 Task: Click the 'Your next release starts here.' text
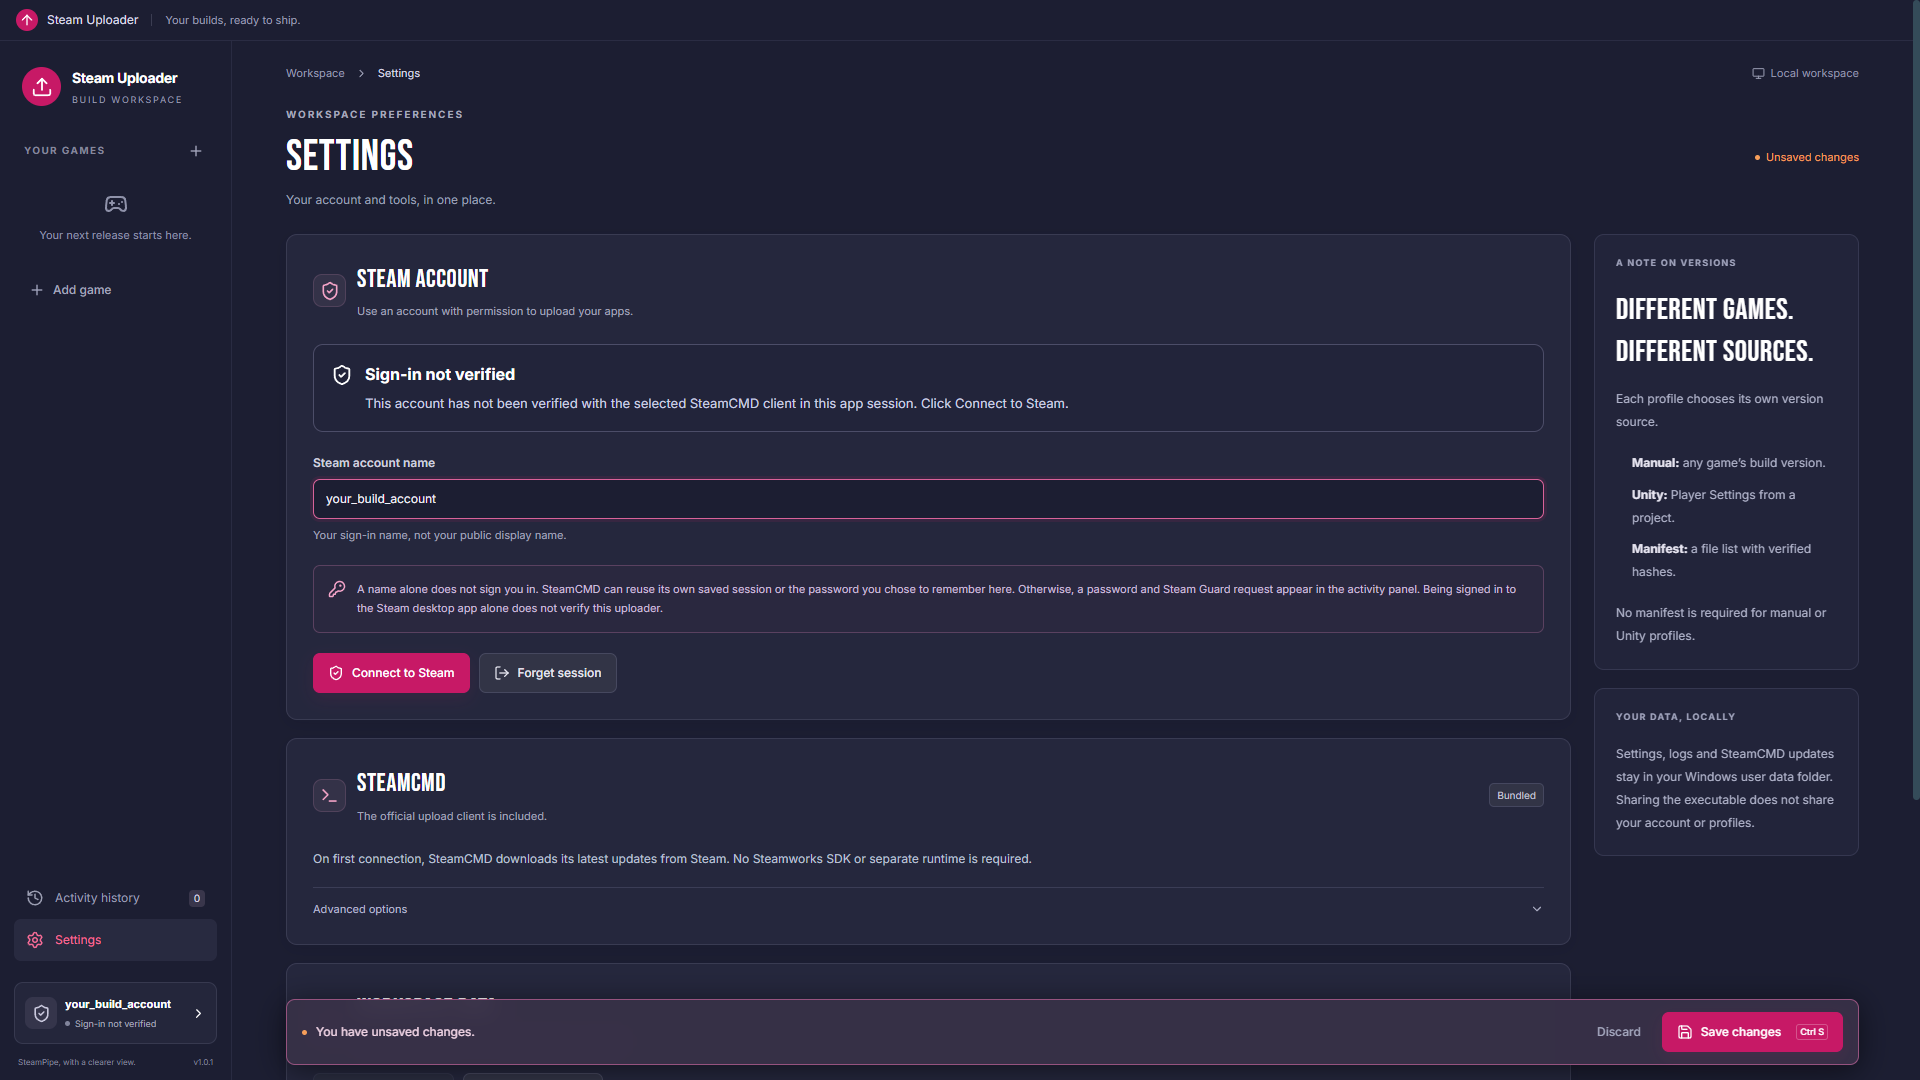[x=115, y=235]
